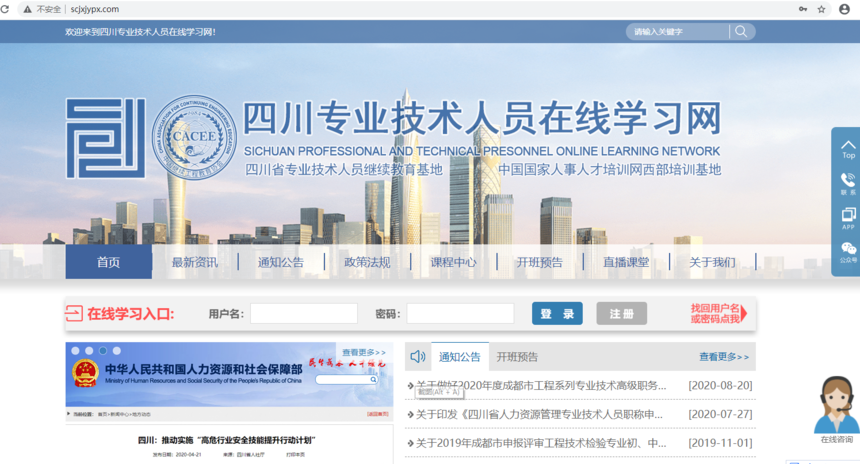Open the 直播课堂 navigation item
This screenshot has width=860, height=464.
626,262
